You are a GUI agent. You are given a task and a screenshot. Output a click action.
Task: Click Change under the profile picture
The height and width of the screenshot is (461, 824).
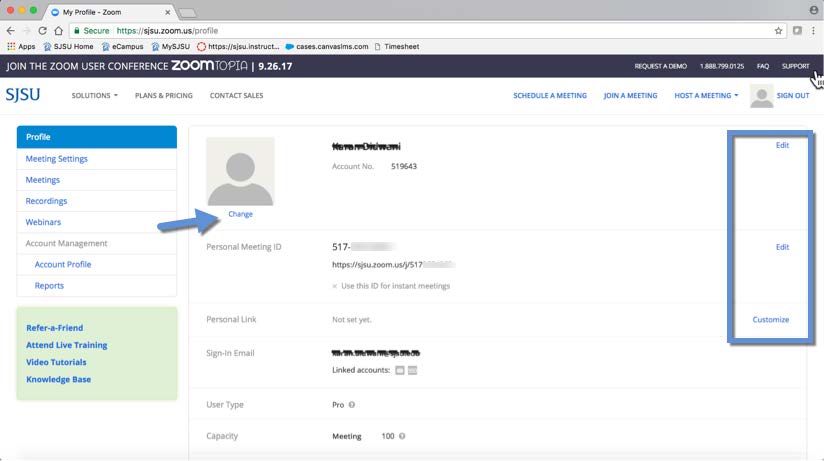(x=240, y=214)
